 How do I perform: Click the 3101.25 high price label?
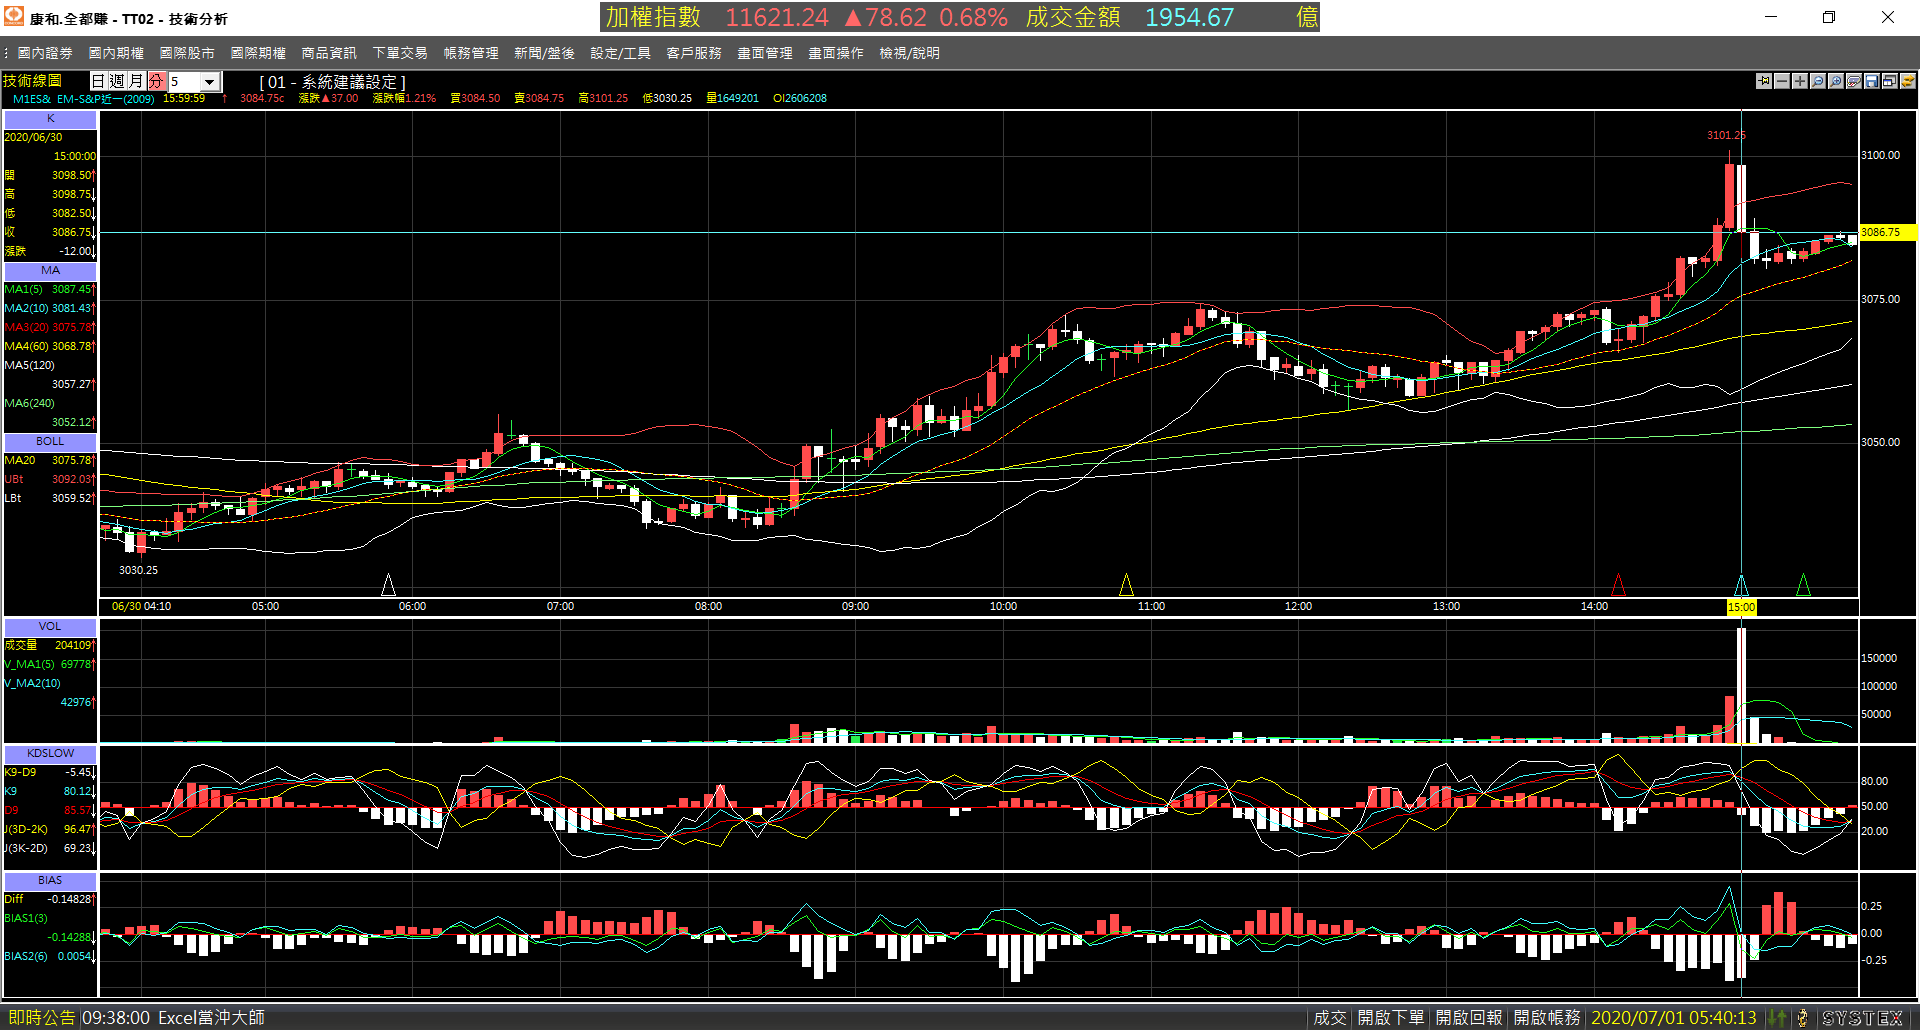pos(1726,135)
